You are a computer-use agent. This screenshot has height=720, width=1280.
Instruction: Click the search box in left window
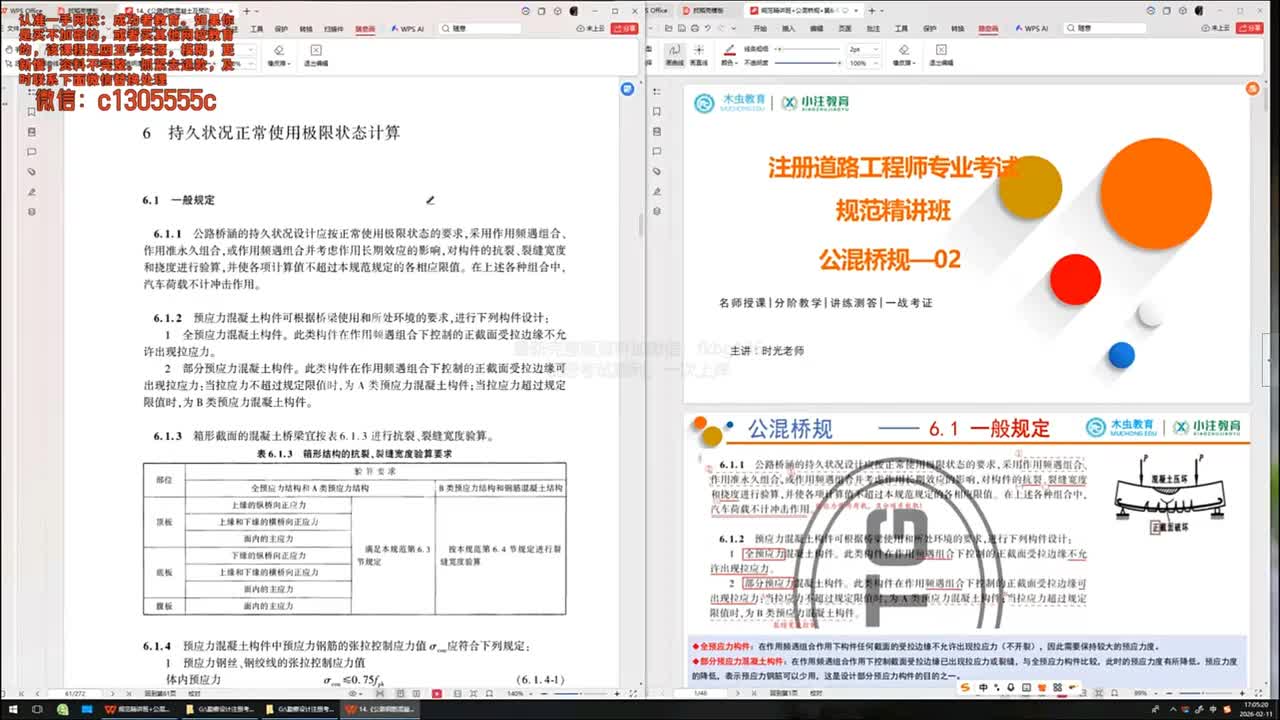pyautogui.click(x=478, y=29)
